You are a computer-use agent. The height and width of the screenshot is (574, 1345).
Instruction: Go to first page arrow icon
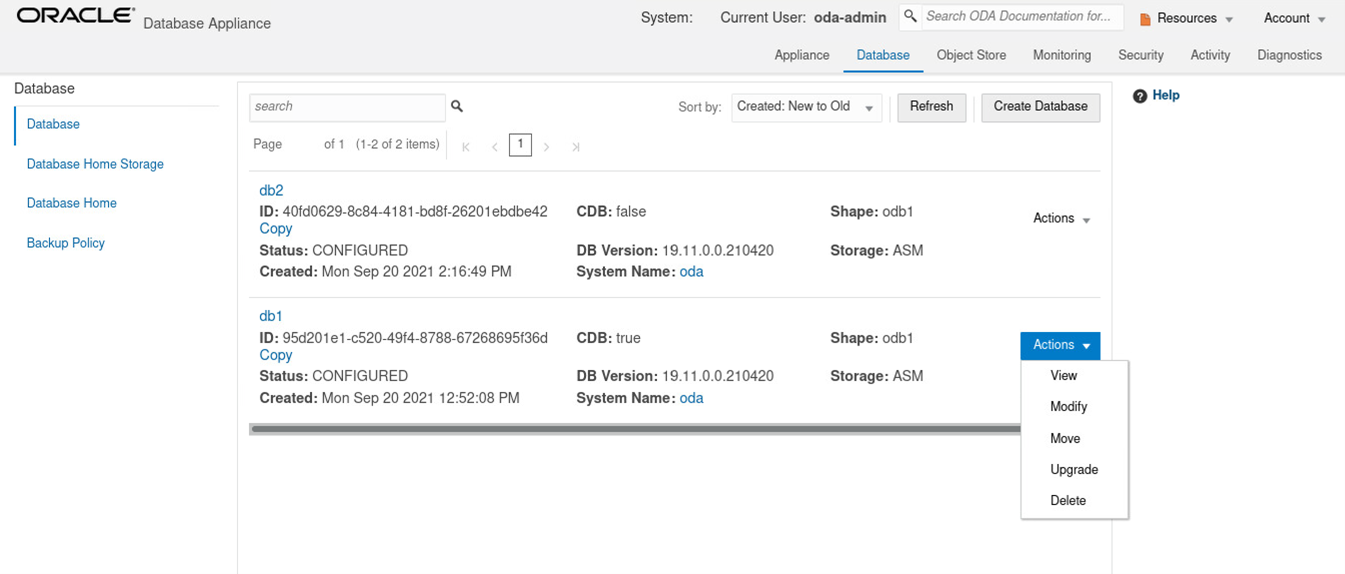click(466, 147)
